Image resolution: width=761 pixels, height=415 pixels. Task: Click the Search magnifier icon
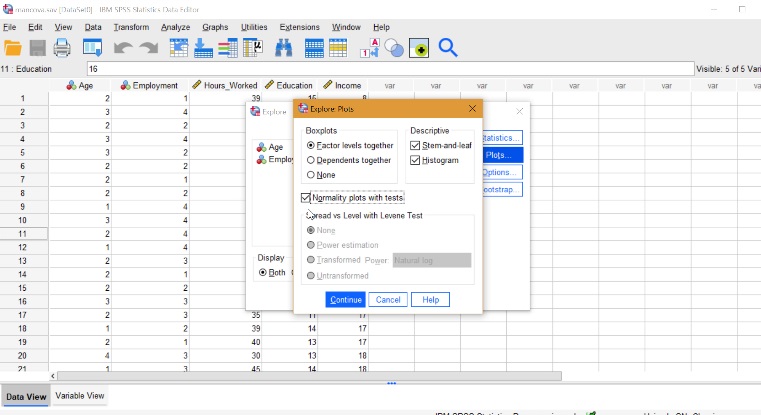point(448,48)
